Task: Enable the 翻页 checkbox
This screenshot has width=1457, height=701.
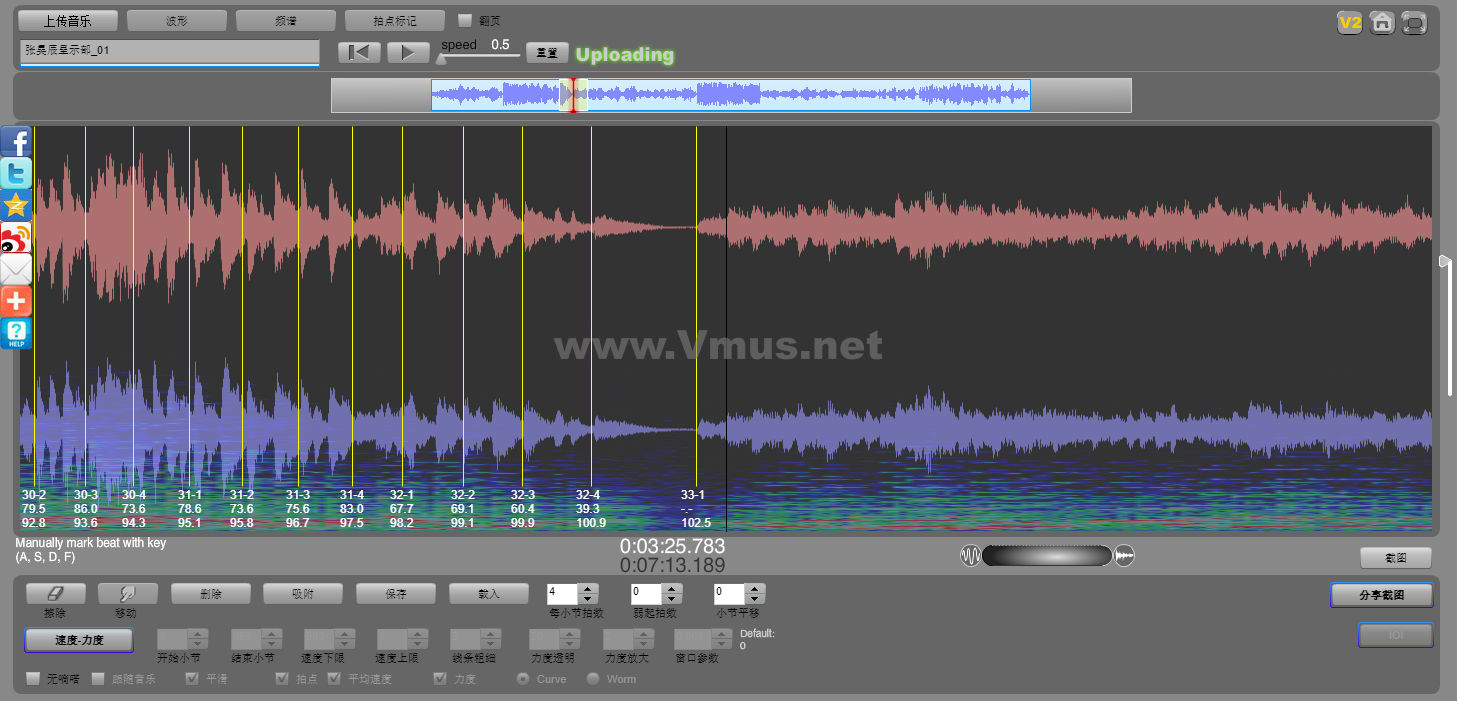Action: coord(465,20)
